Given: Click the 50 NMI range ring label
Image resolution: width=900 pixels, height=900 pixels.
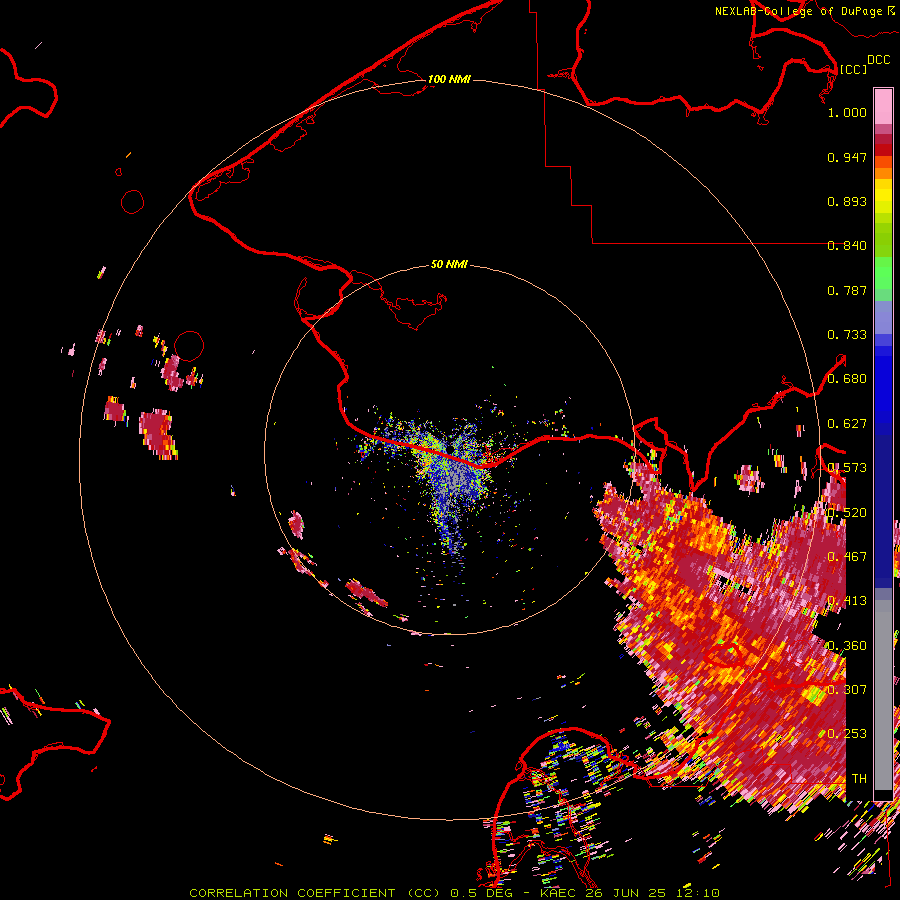Looking at the screenshot, I should 449,264.
